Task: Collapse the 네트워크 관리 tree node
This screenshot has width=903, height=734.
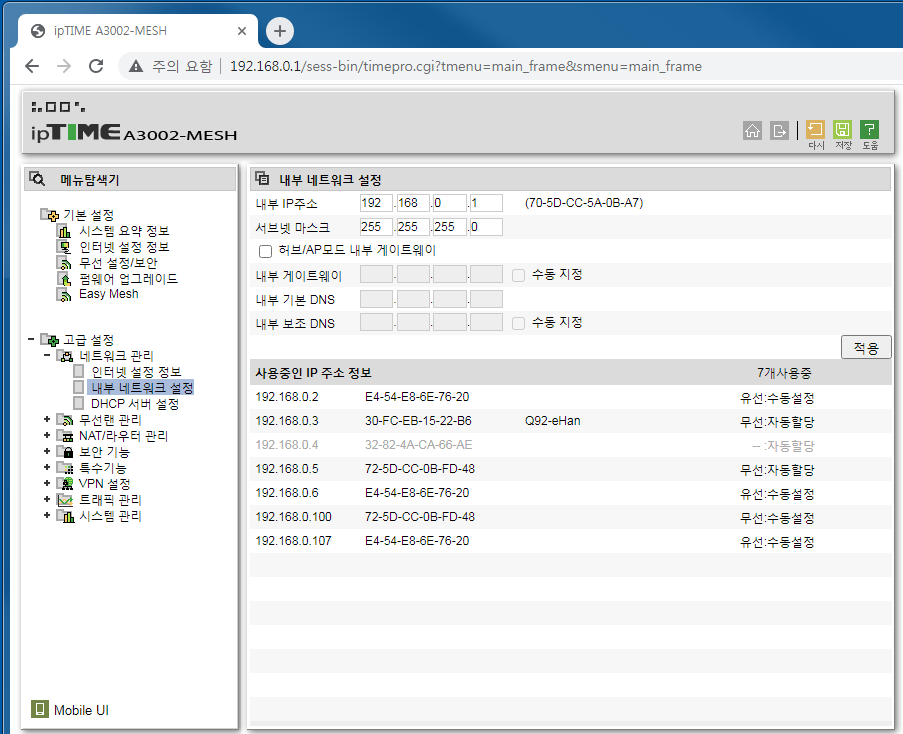Action: tap(47, 356)
